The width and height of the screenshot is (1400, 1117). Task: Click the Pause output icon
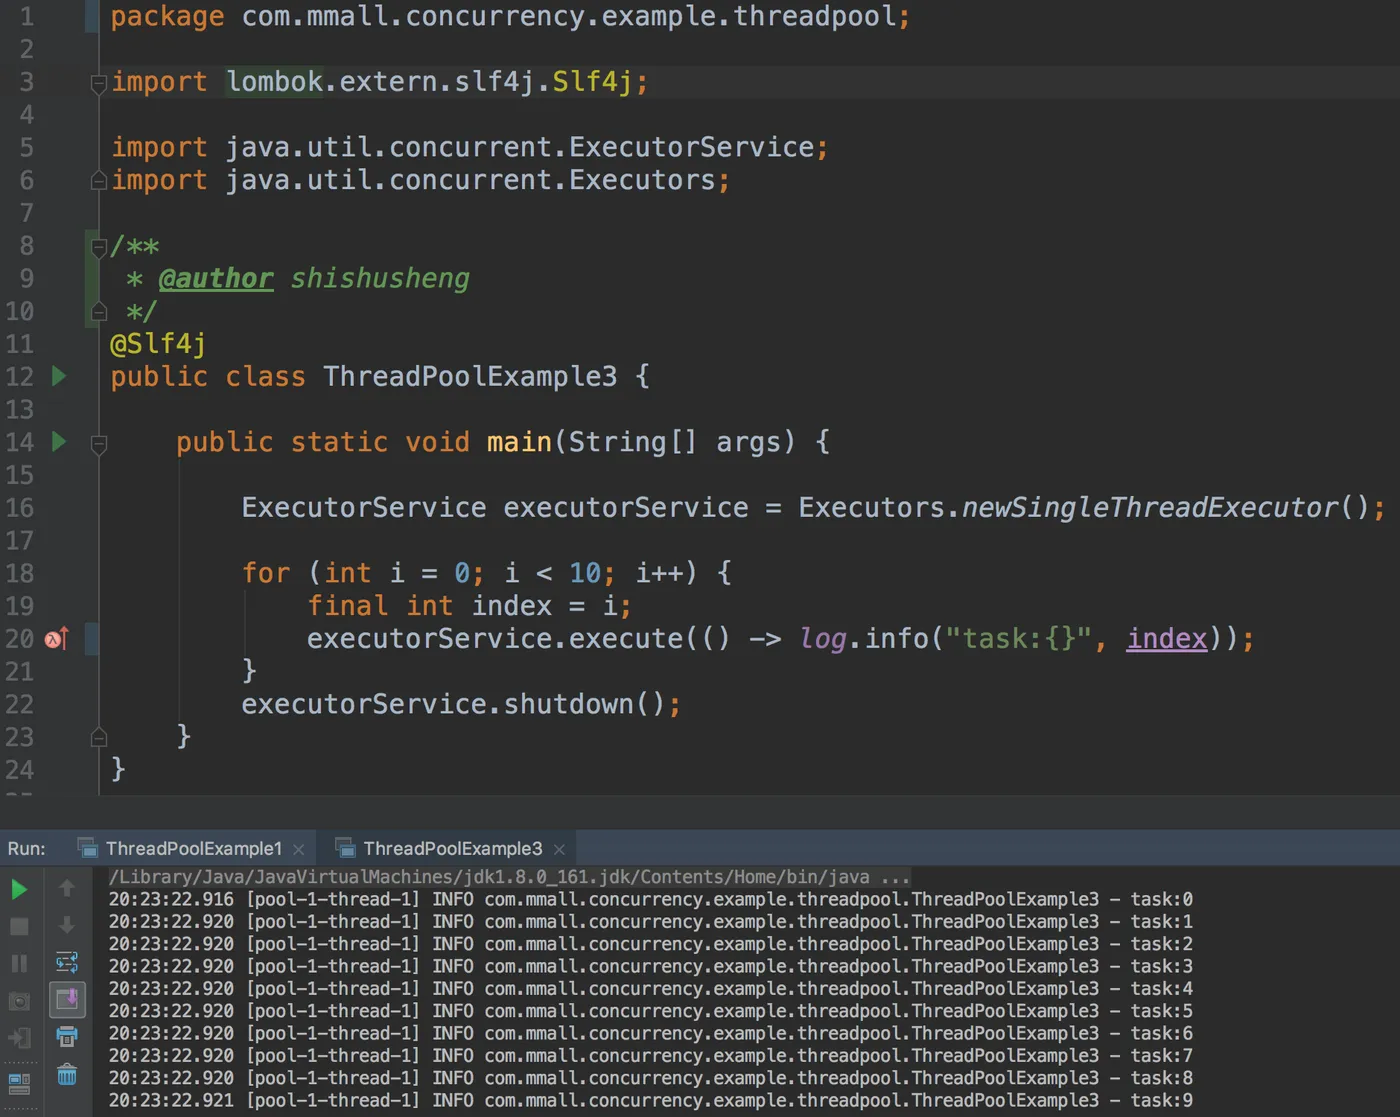pos(19,963)
